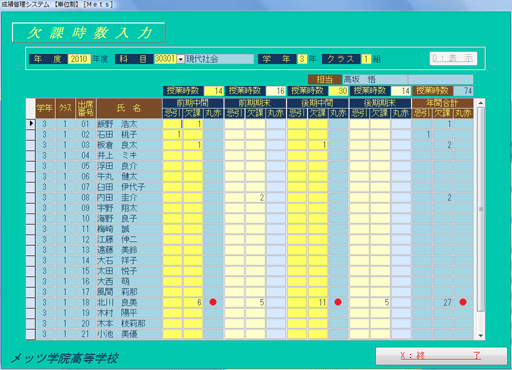Click the table's vertical scrollbar up arrow
This screenshot has width=512, height=370.
pyautogui.click(x=481, y=103)
